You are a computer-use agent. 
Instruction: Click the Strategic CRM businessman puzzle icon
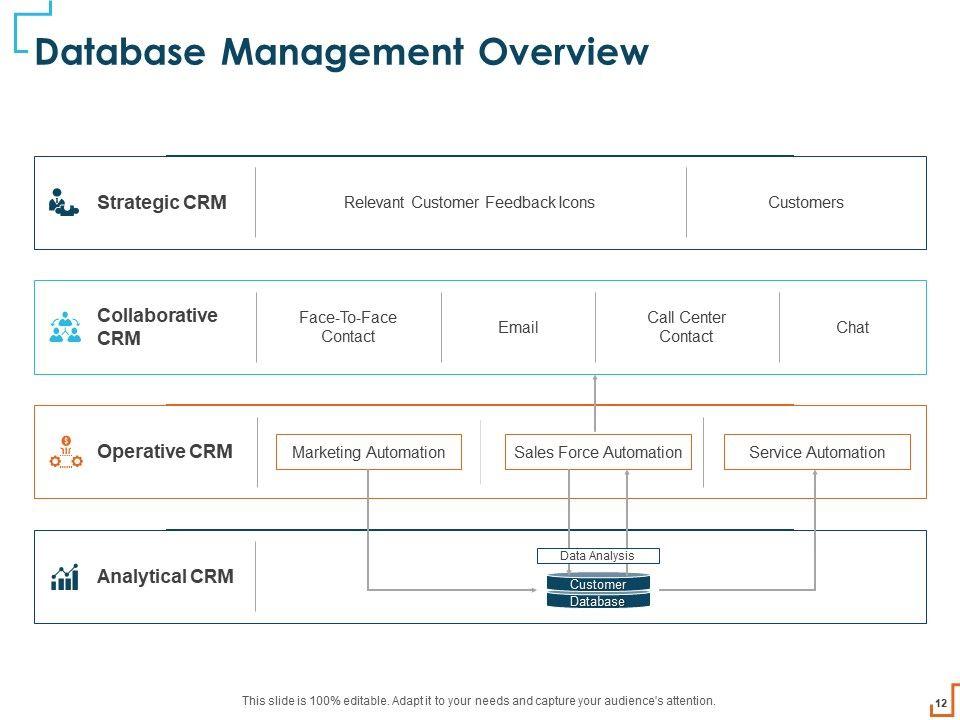(x=64, y=202)
